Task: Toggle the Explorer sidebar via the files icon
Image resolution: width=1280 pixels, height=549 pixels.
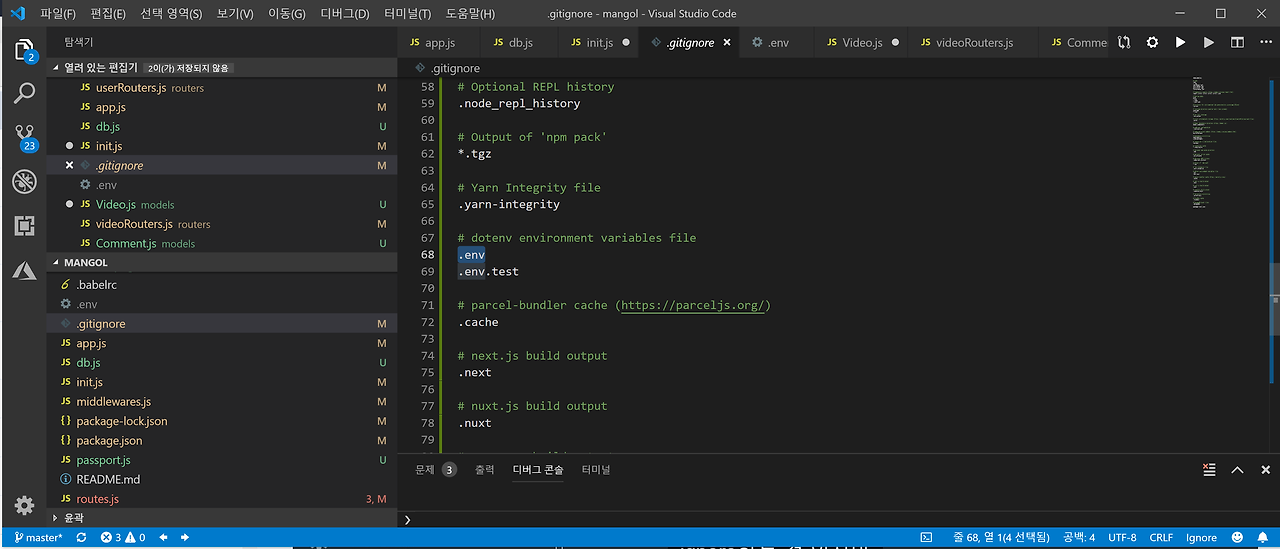Action: pos(24,50)
